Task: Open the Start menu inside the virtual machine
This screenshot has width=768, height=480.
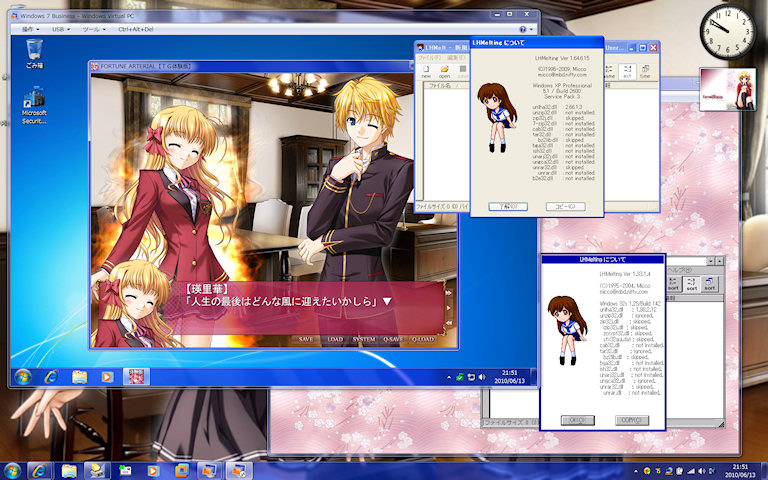Action: [x=23, y=377]
